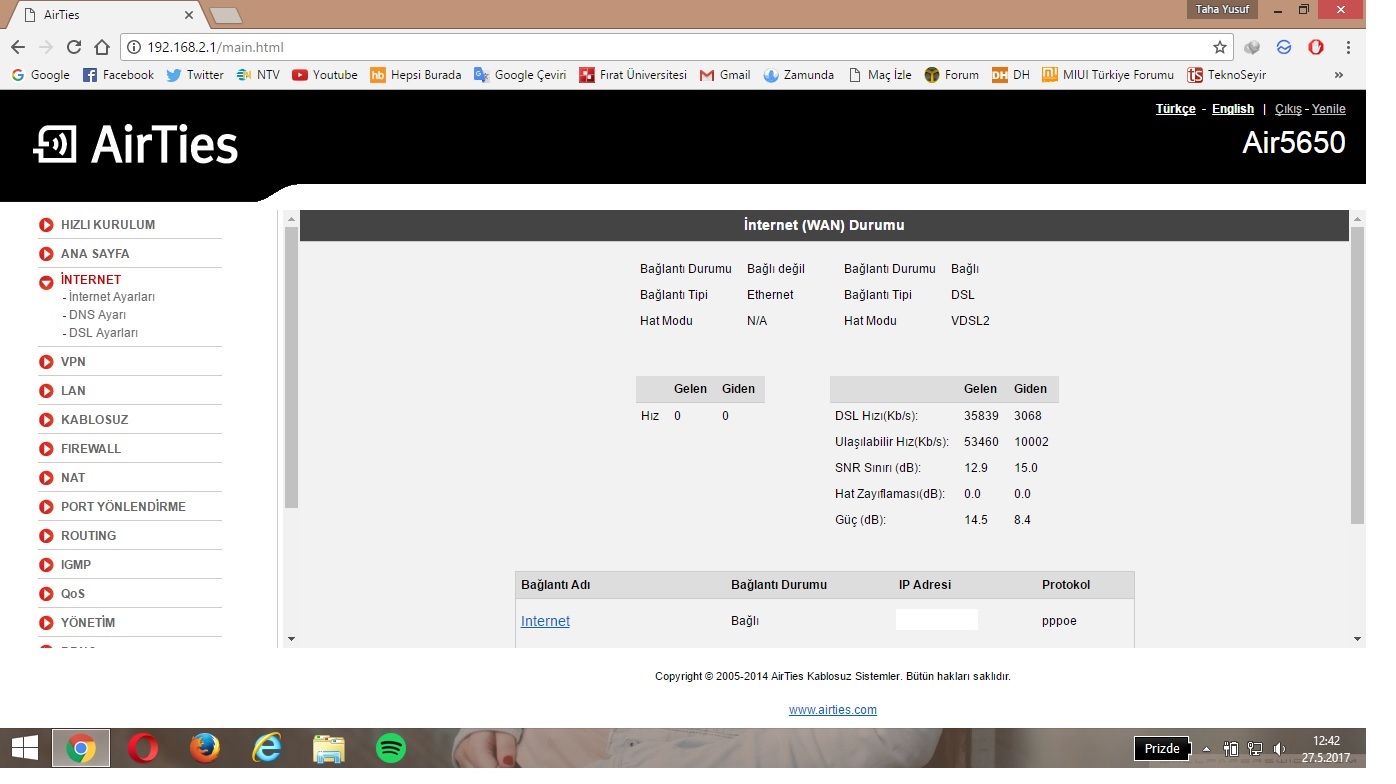The width and height of the screenshot is (1396, 784).
Task: Click the DSL speed value 35839
Action: [x=980, y=416]
